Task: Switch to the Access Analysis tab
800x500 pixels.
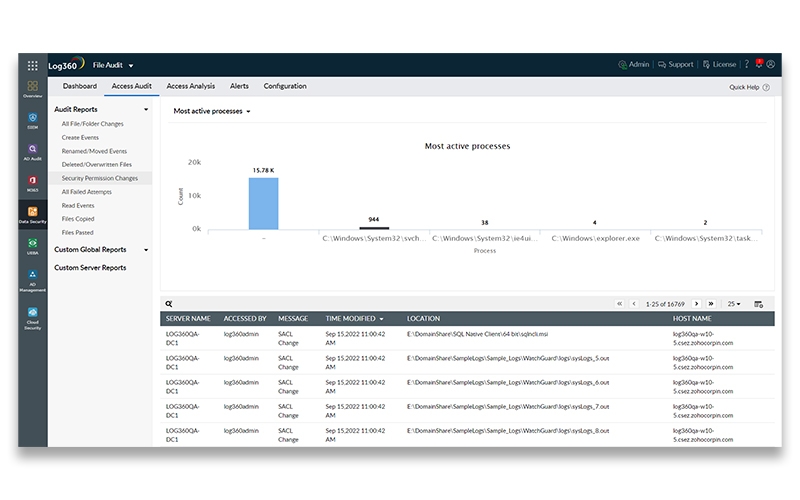Action: coord(190,87)
